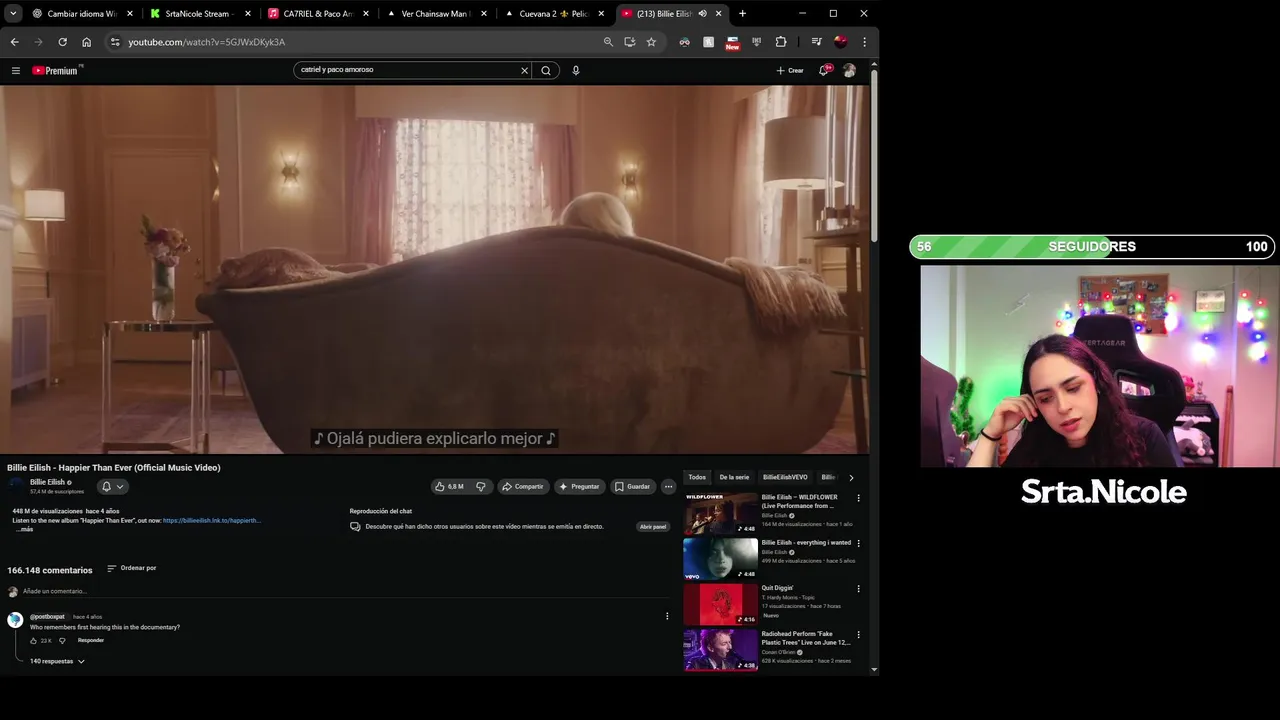Viewport: 1280px width, 720px height.
Task: Expand description with ...más
Action: (25, 529)
